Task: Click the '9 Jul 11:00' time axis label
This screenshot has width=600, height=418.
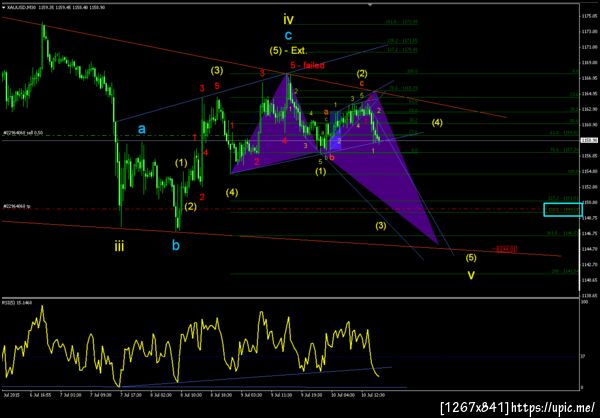Action: coord(280,393)
